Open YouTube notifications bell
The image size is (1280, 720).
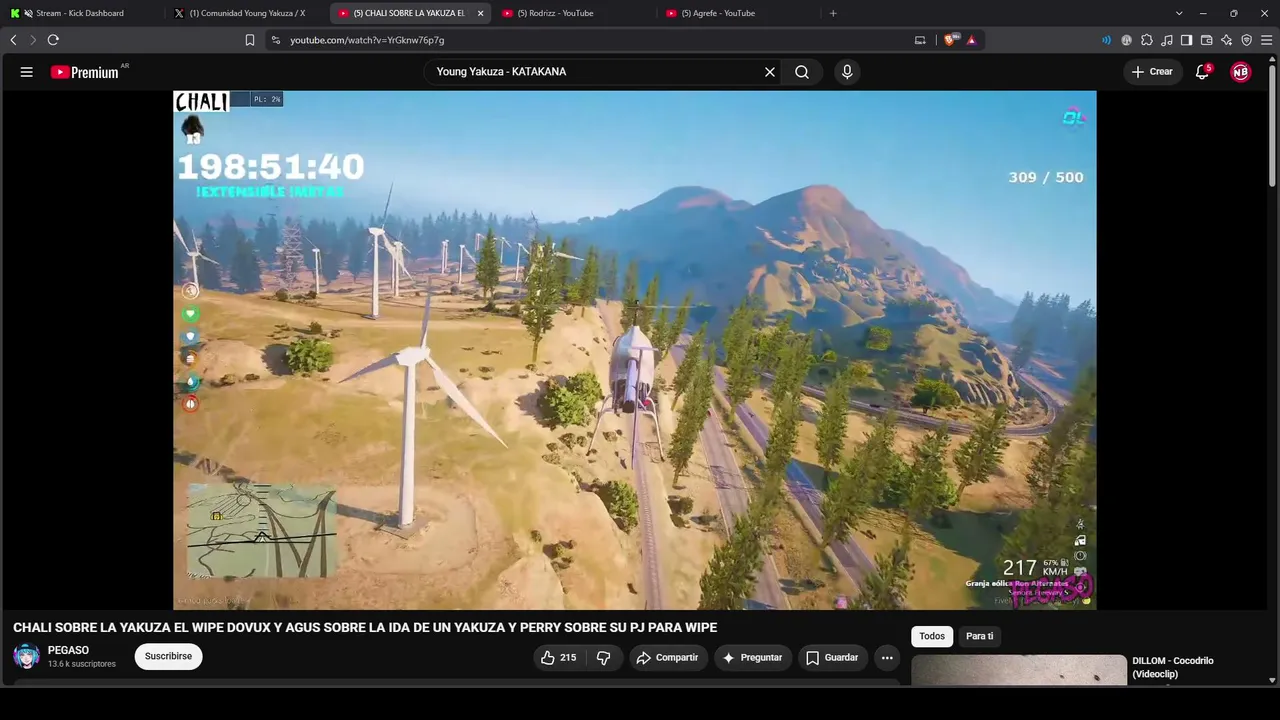pyautogui.click(x=1203, y=72)
